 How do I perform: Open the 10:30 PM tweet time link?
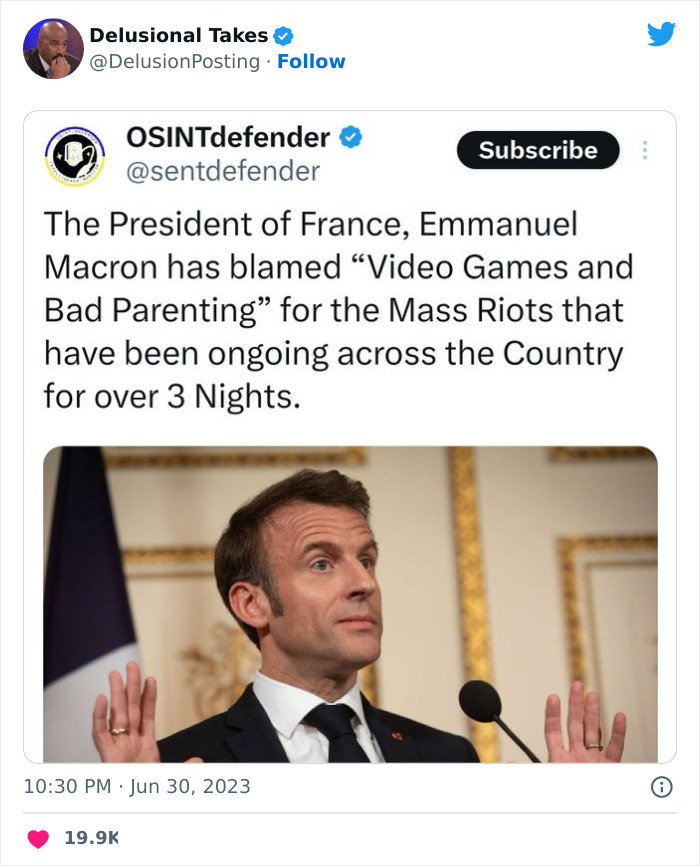pyautogui.click(x=67, y=787)
